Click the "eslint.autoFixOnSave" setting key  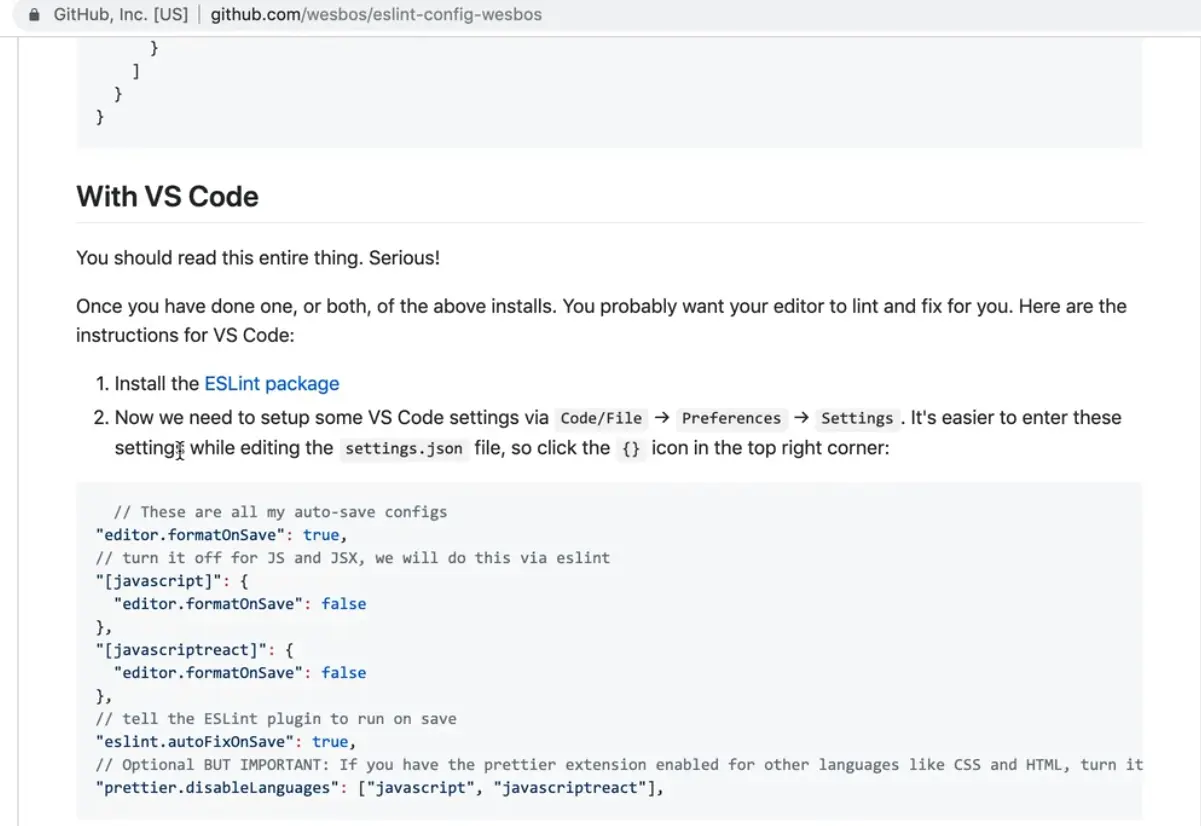coord(196,742)
